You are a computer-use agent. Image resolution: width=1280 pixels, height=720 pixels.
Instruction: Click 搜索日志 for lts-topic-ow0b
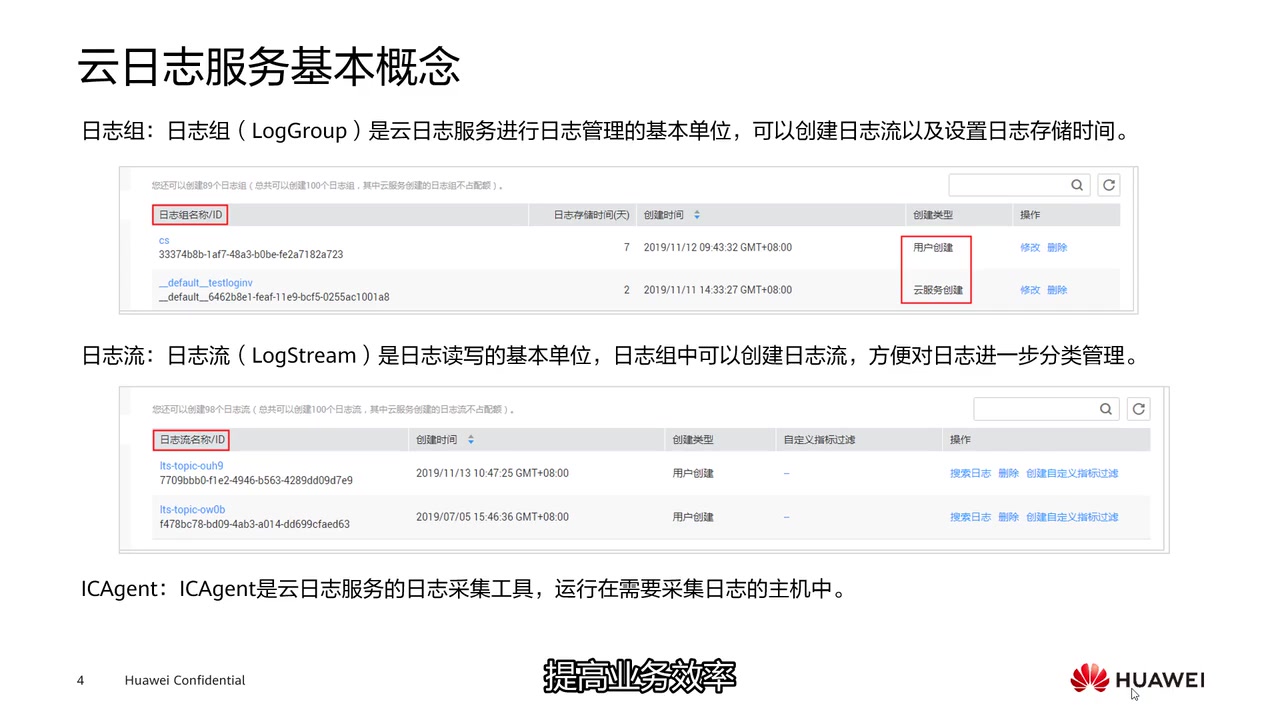pyautogui.click(x=970, y=517)
